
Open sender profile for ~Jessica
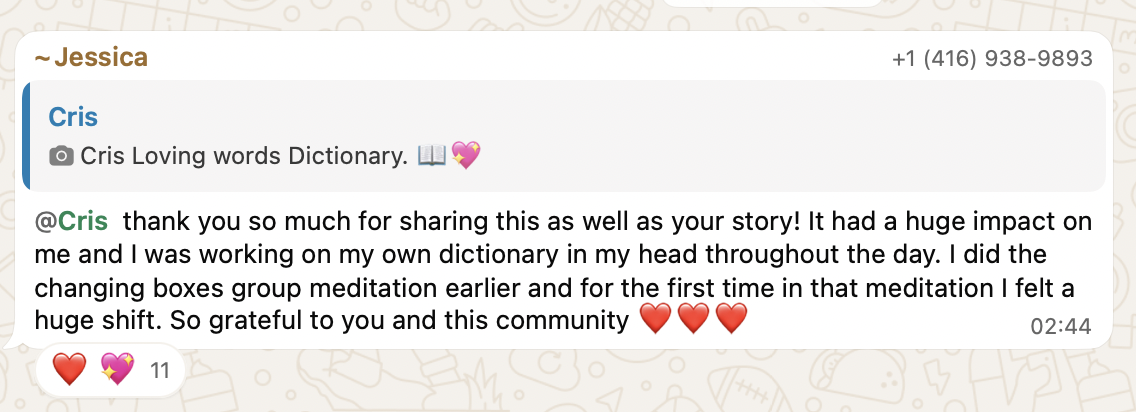tap(90, 59)
